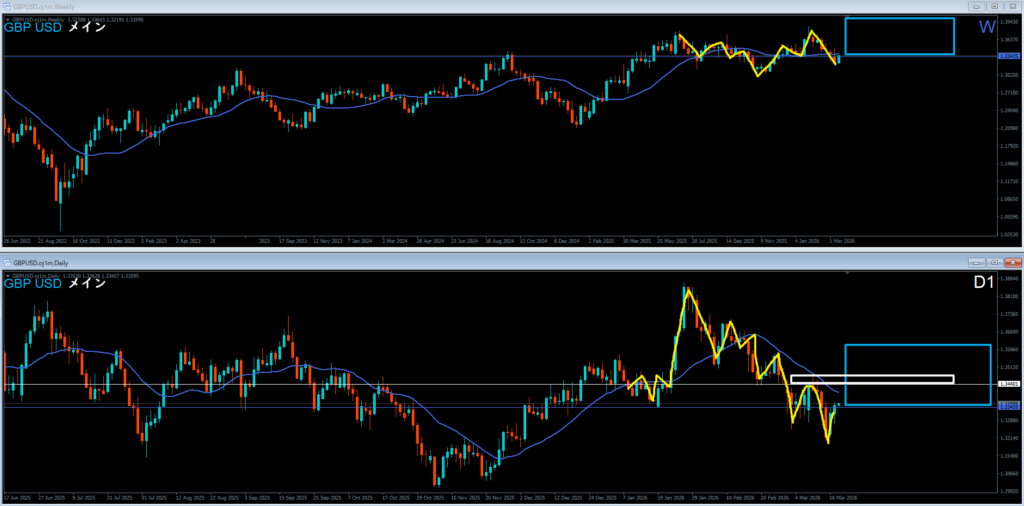Click the chart shift marker on Daily chart
The image size is (1024, 506).
point(845,275)
